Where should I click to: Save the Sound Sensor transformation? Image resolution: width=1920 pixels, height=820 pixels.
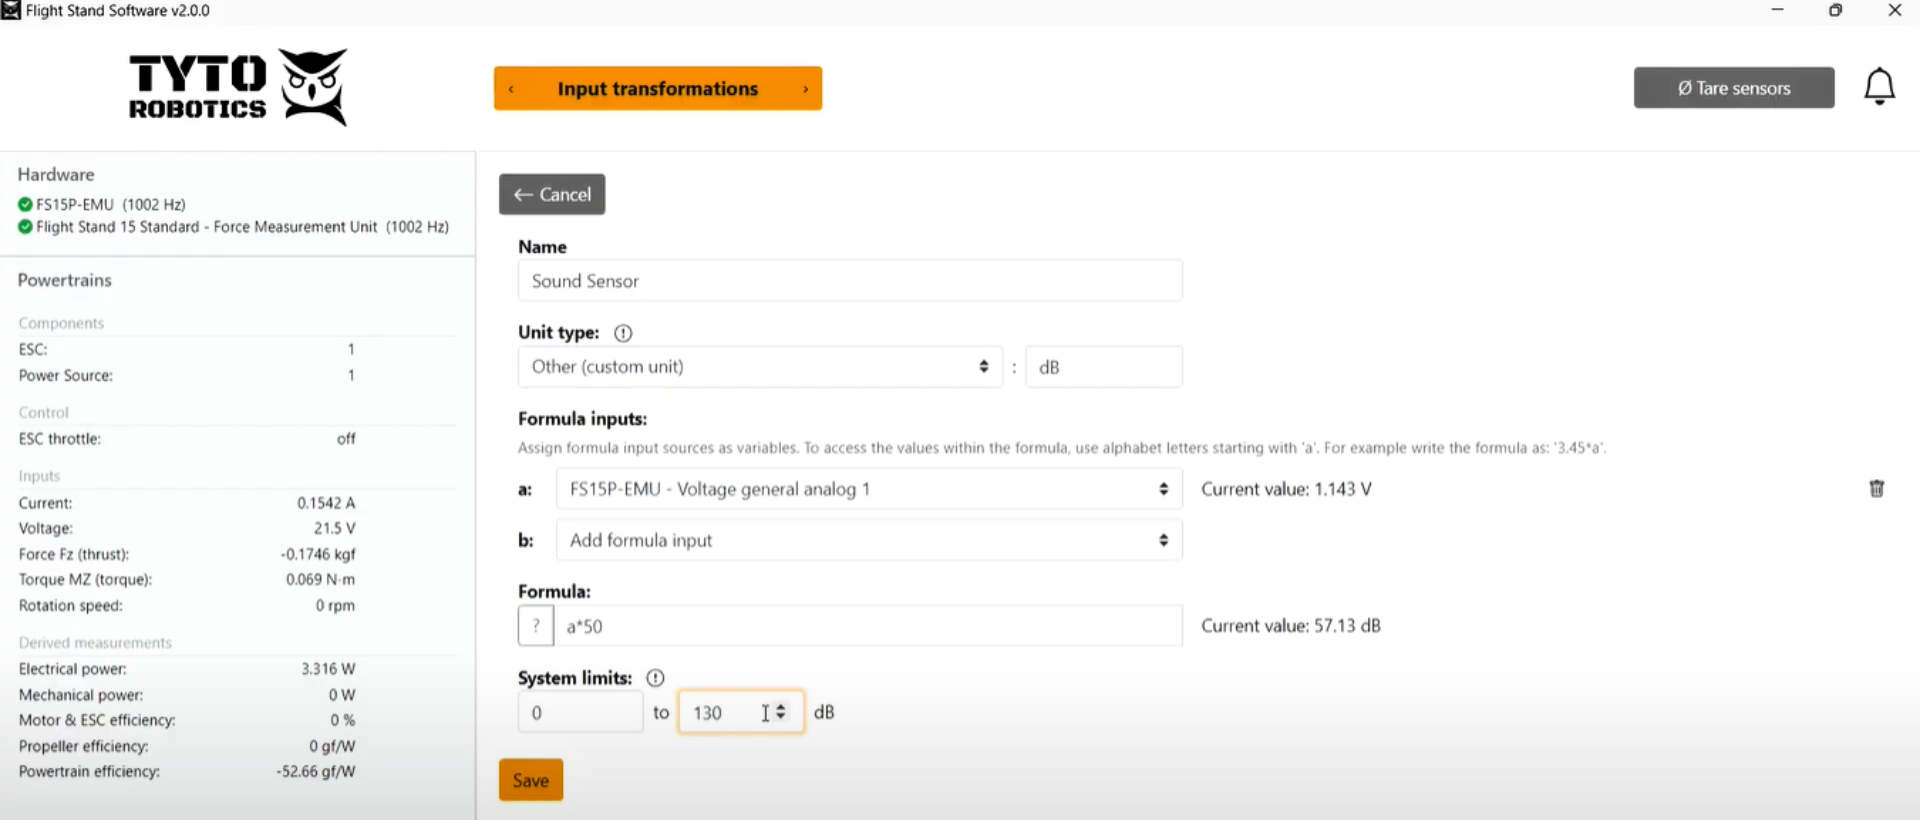coord(530,780)
